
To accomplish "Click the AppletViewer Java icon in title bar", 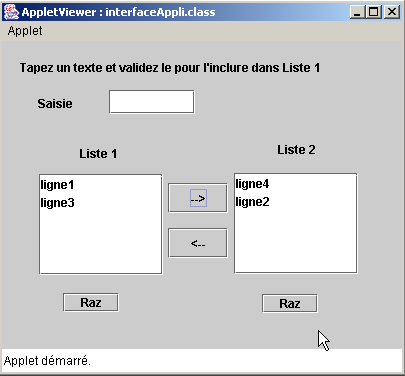I will [11, 12].
